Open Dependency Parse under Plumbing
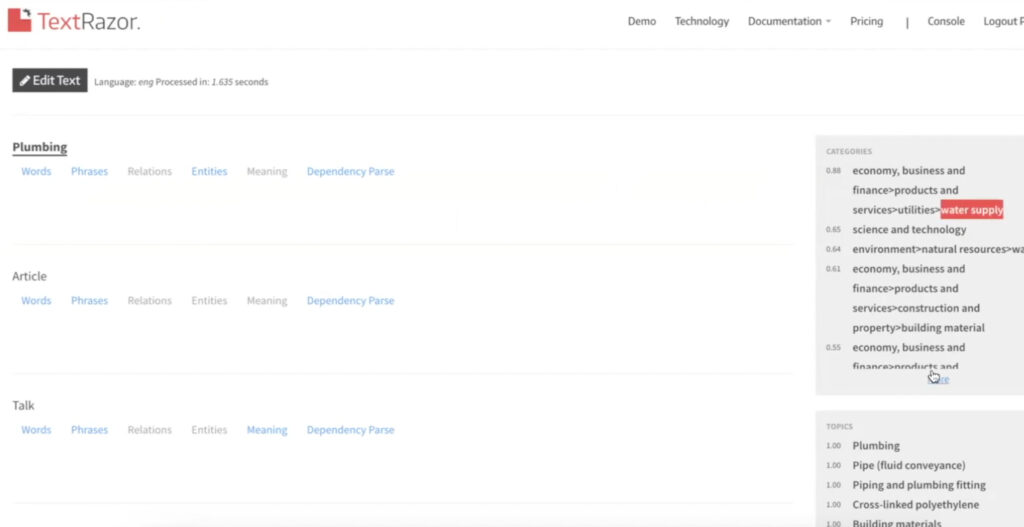Viewport: 1024px width, 527px height. coord(350,171)
